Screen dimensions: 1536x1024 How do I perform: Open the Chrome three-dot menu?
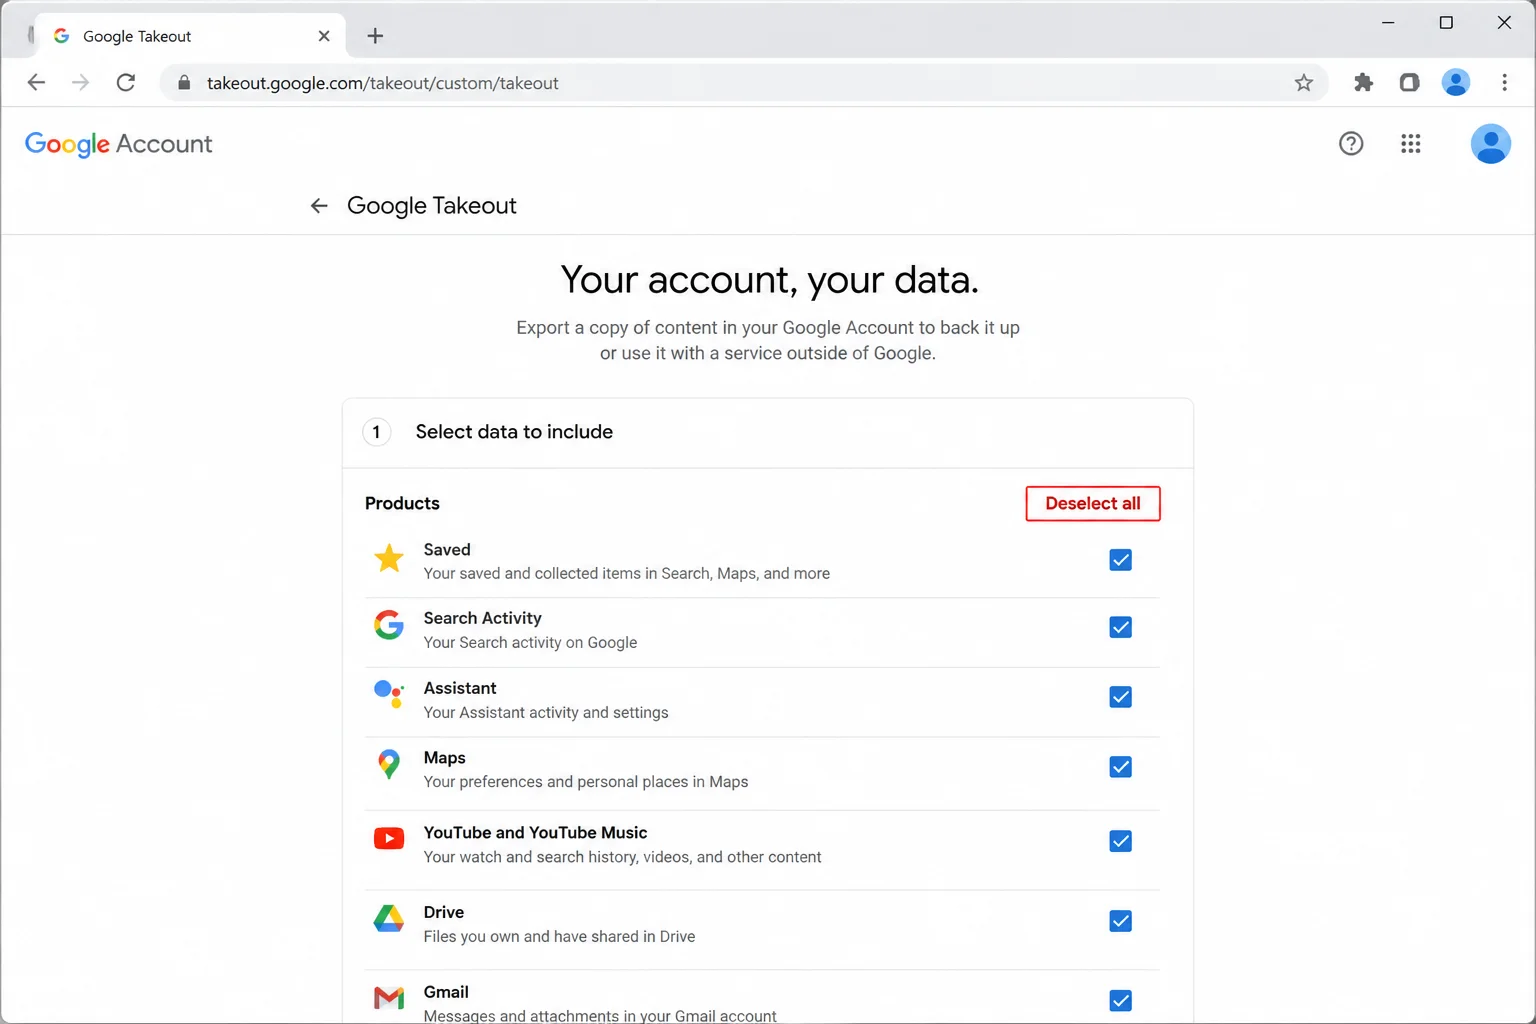tap(1504, 83)
